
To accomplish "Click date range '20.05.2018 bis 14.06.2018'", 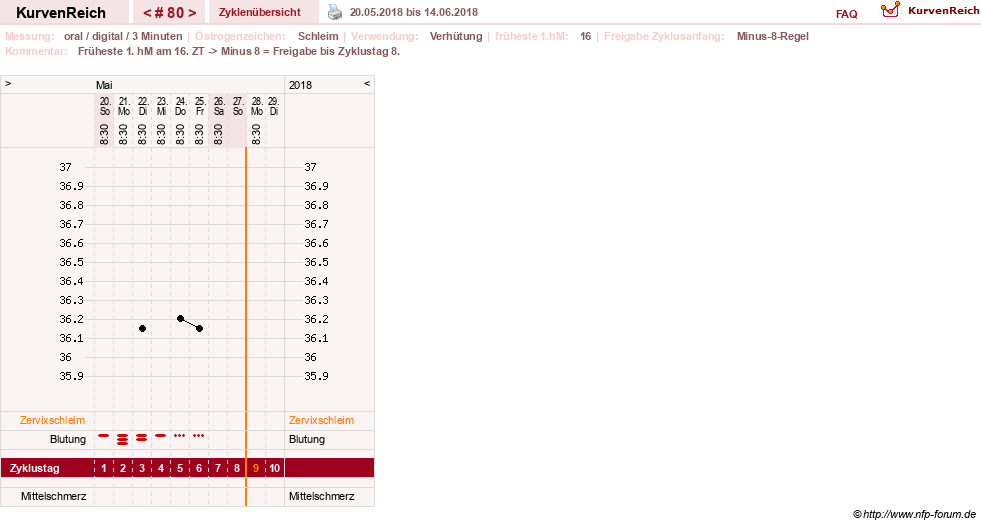I will point(414,12).
